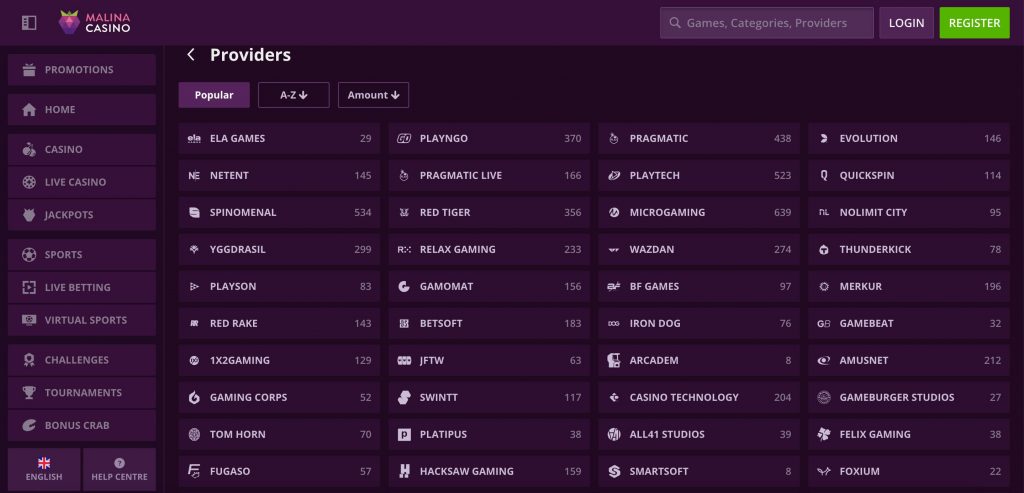Click the Live Casino chip icon
The image size is (1024, 493).
[29, 182]
